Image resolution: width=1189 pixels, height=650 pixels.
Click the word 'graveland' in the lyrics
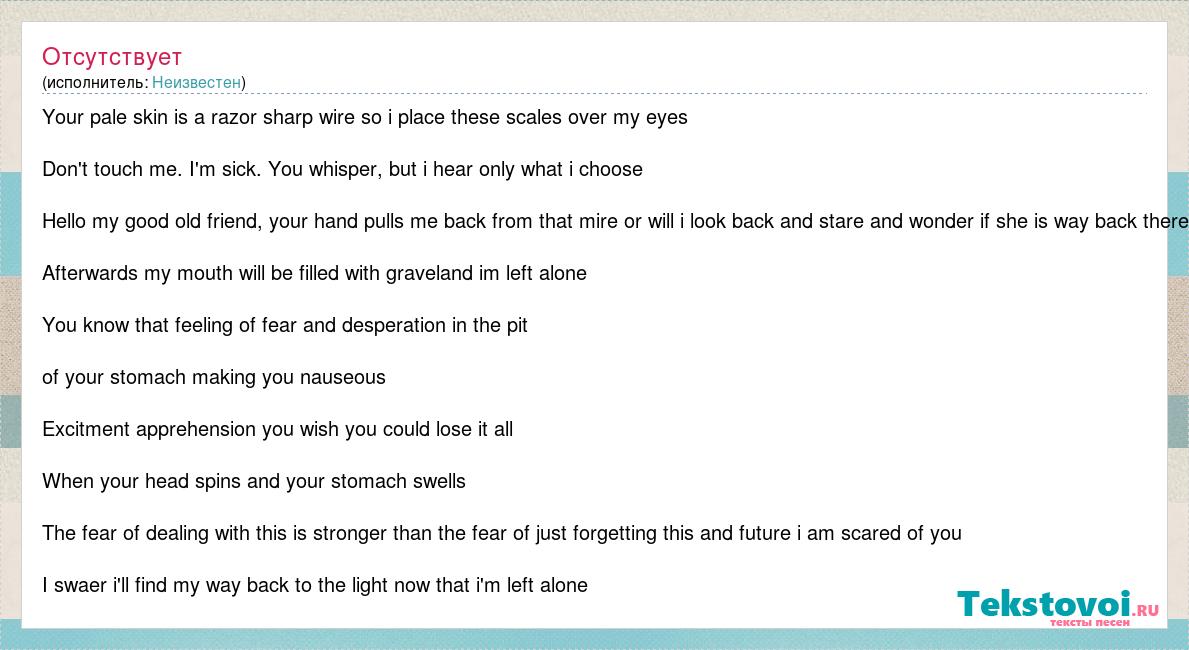tap(429, 274)
